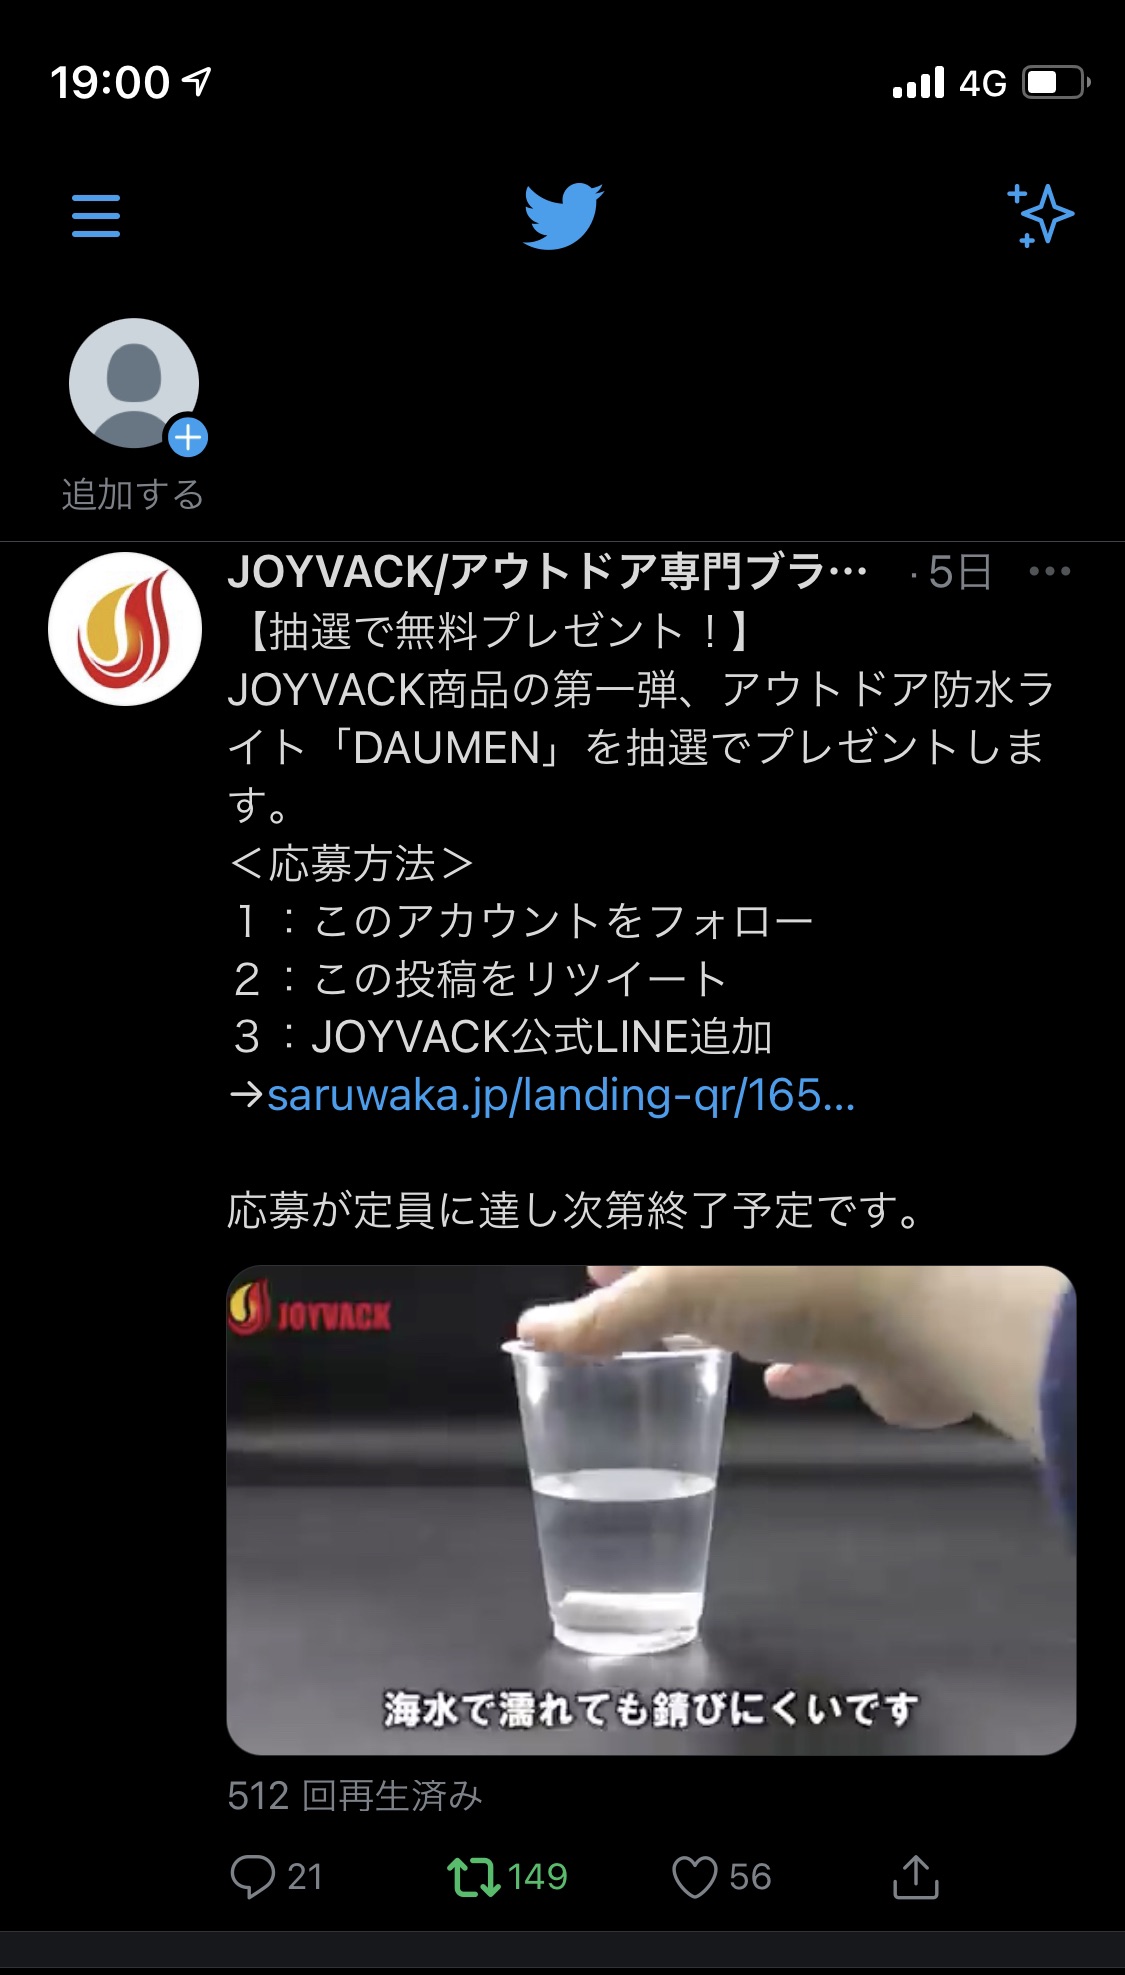Tap the share upload icon

tap(915, 1876)
